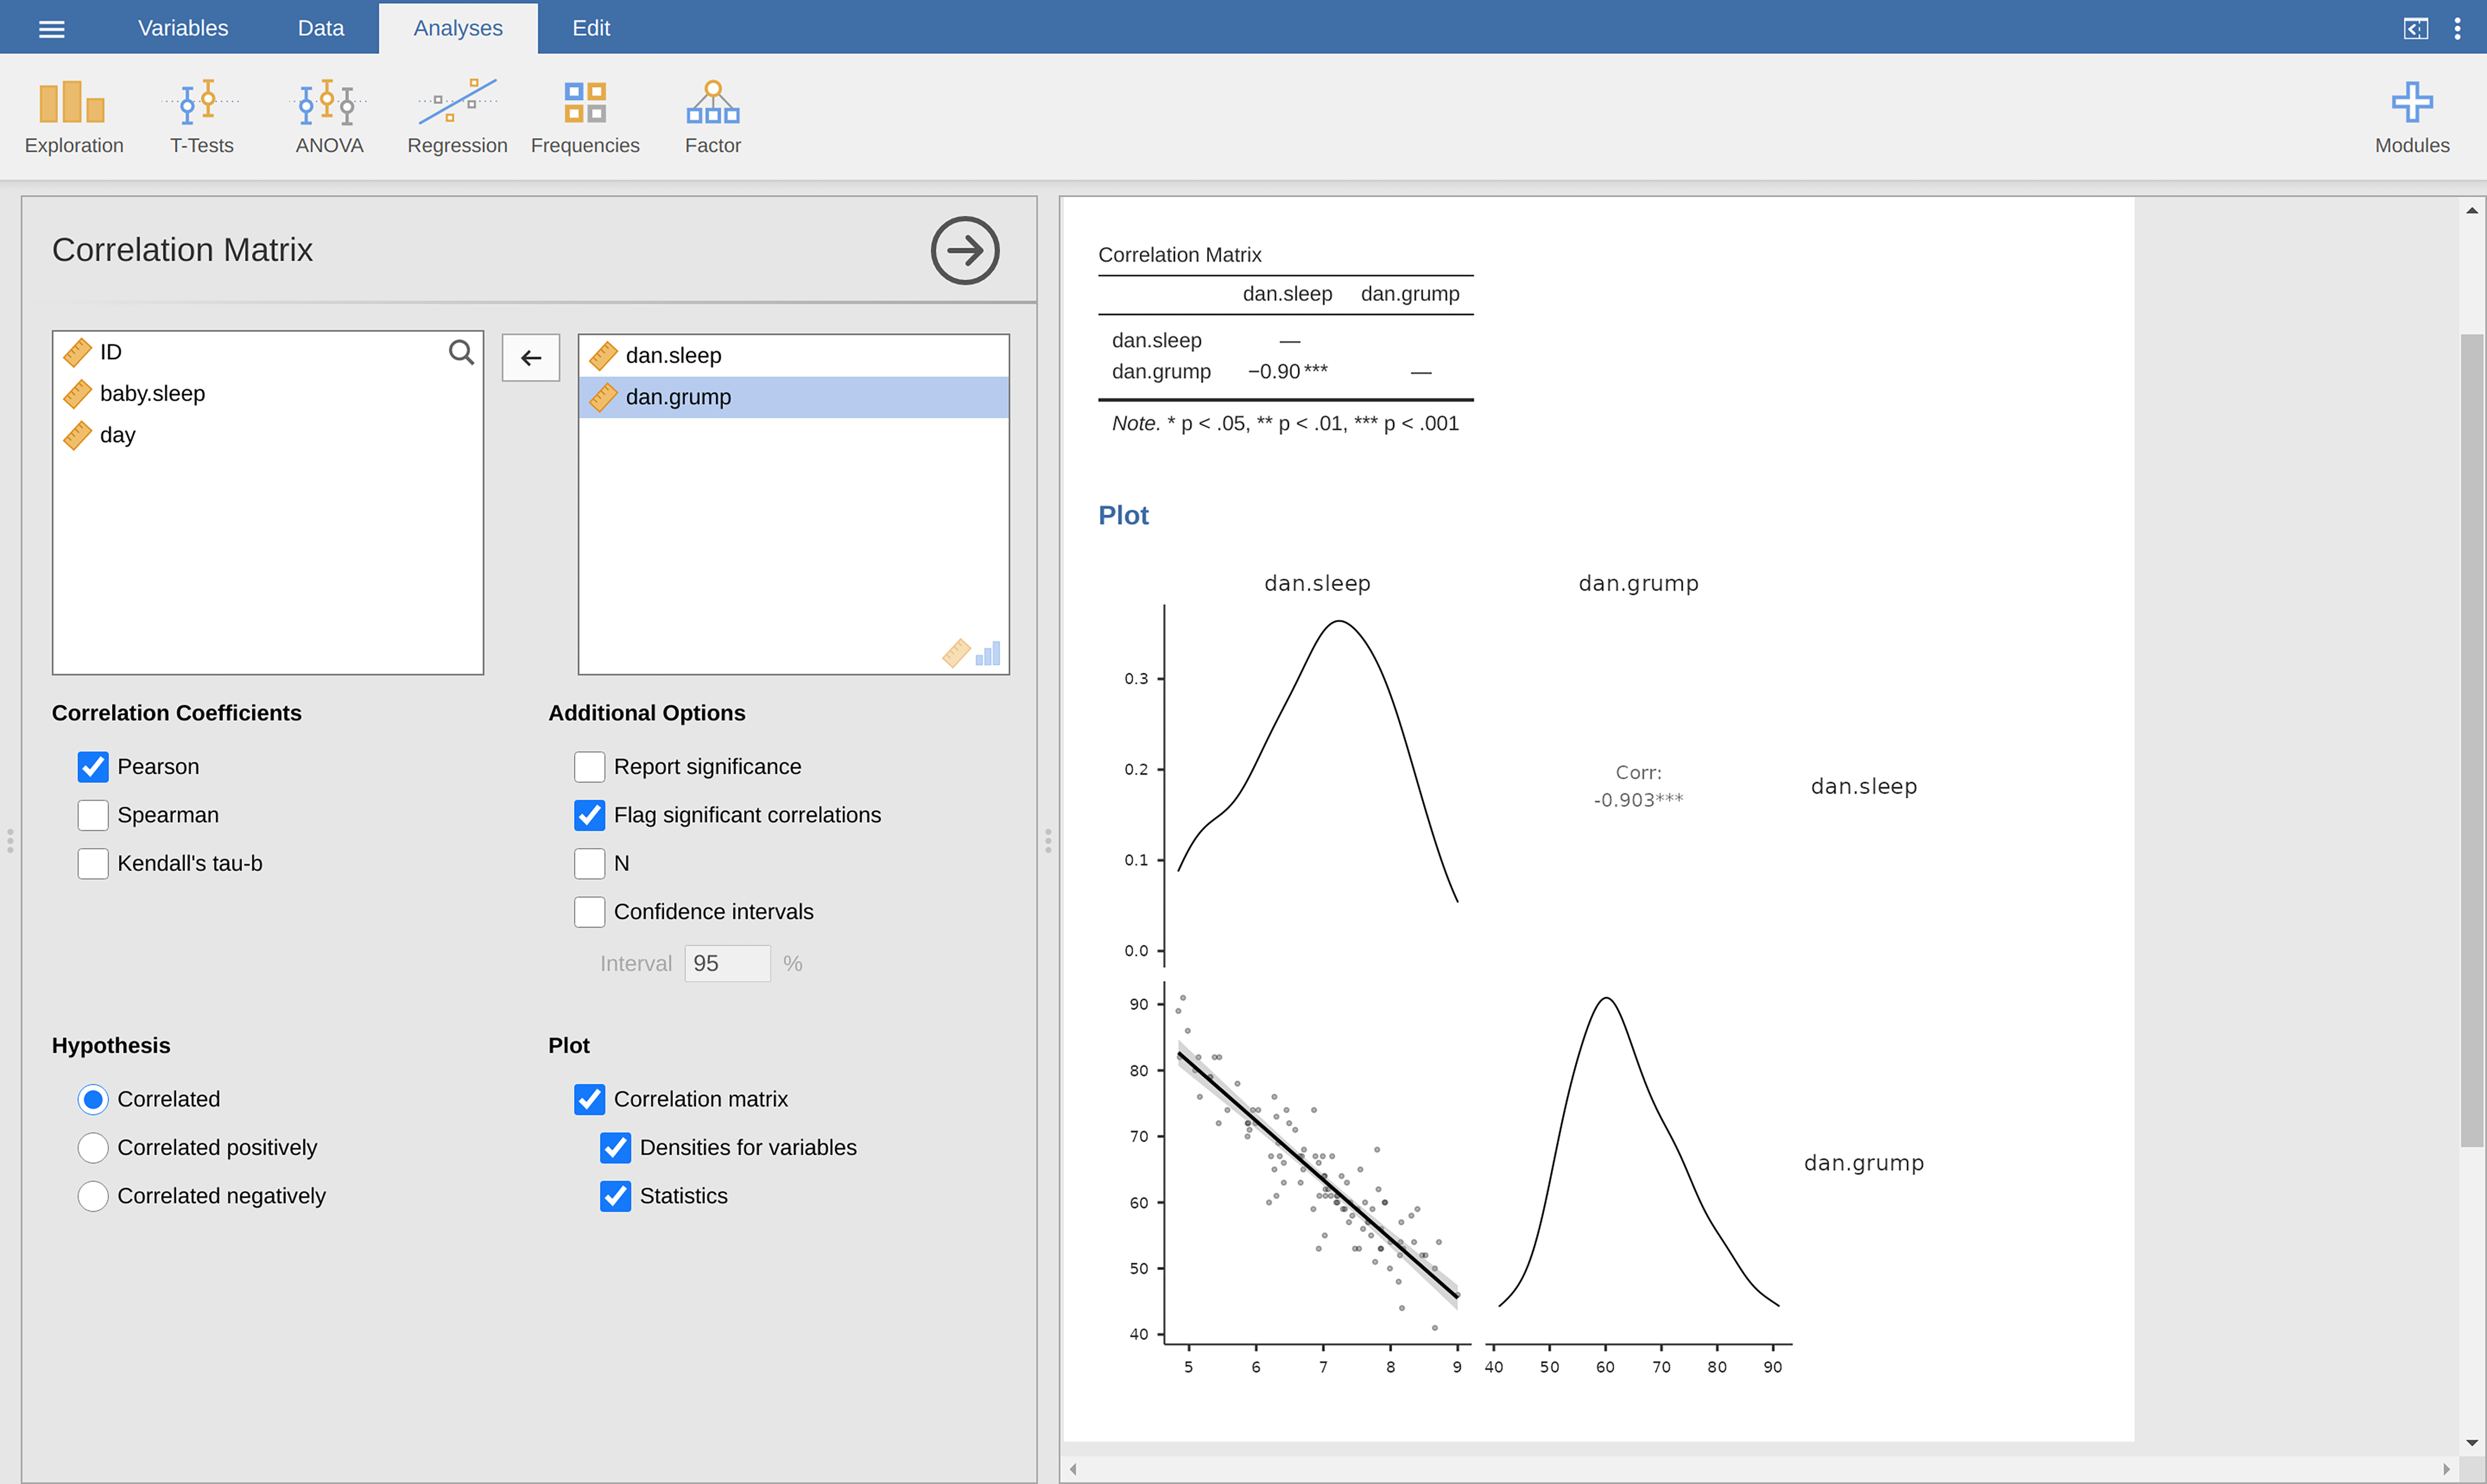Open the Frequencies analyses menu
The image size is (2487, 1484).
pyautogui.click(x=585, y=117)
